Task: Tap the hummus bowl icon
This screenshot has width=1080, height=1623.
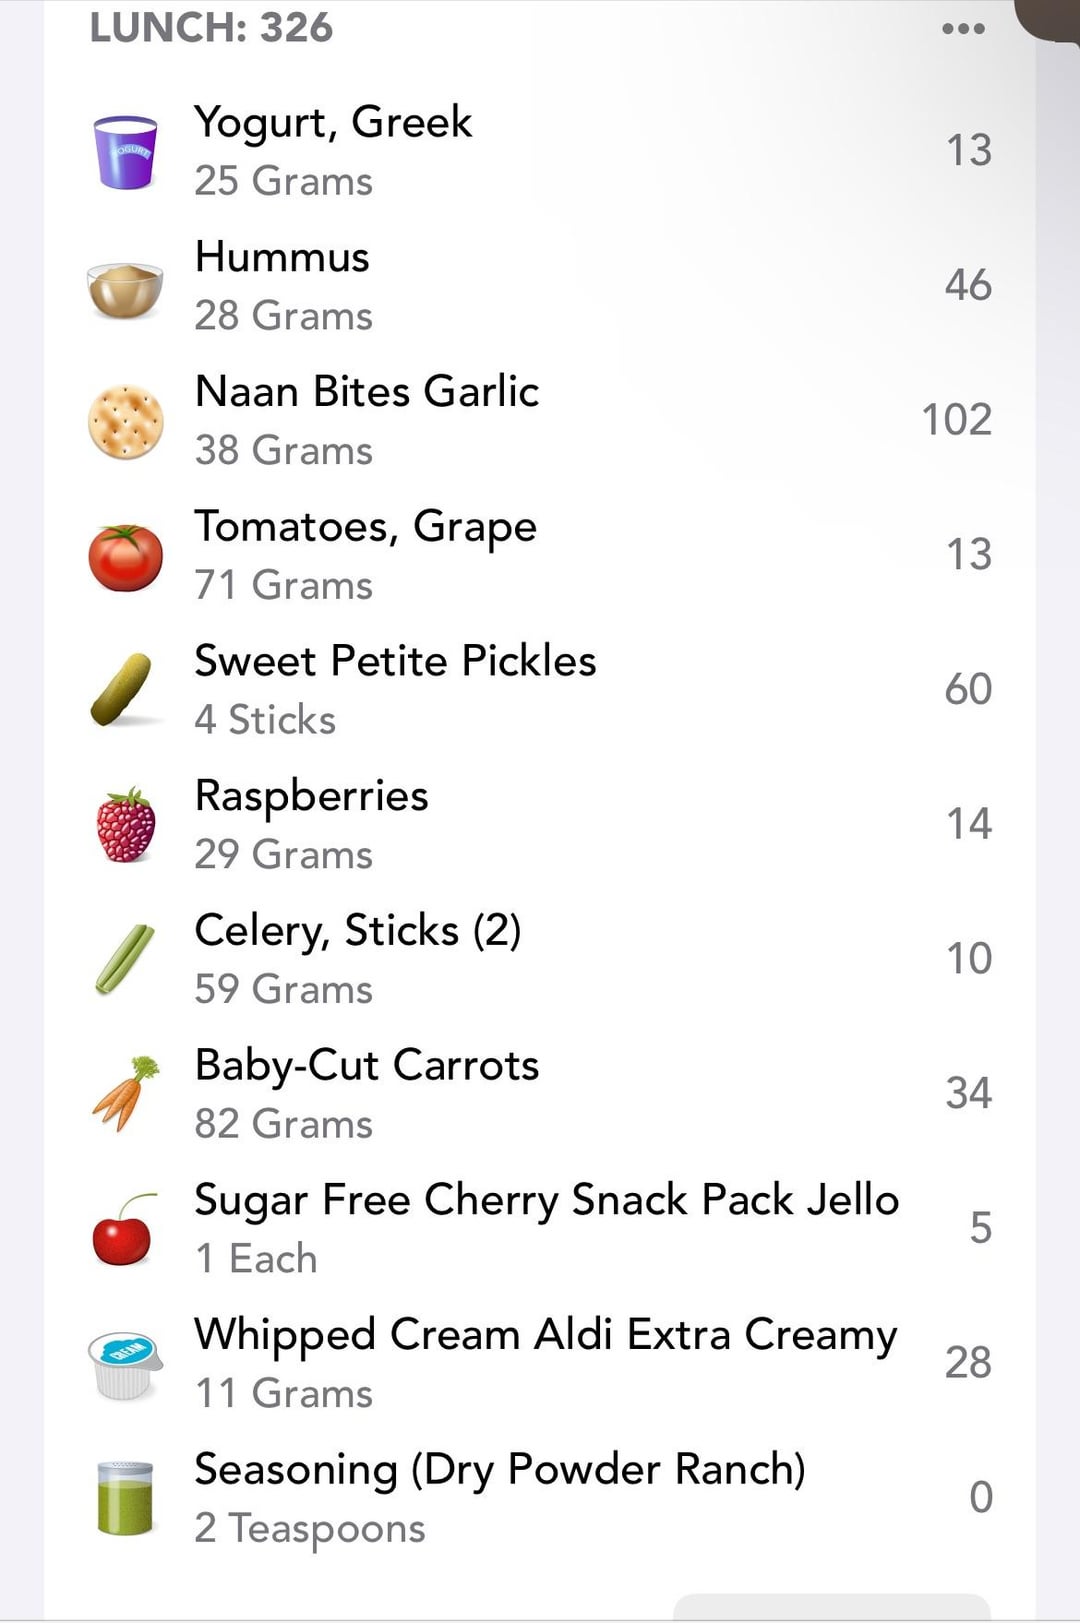Action: (125, 290)
